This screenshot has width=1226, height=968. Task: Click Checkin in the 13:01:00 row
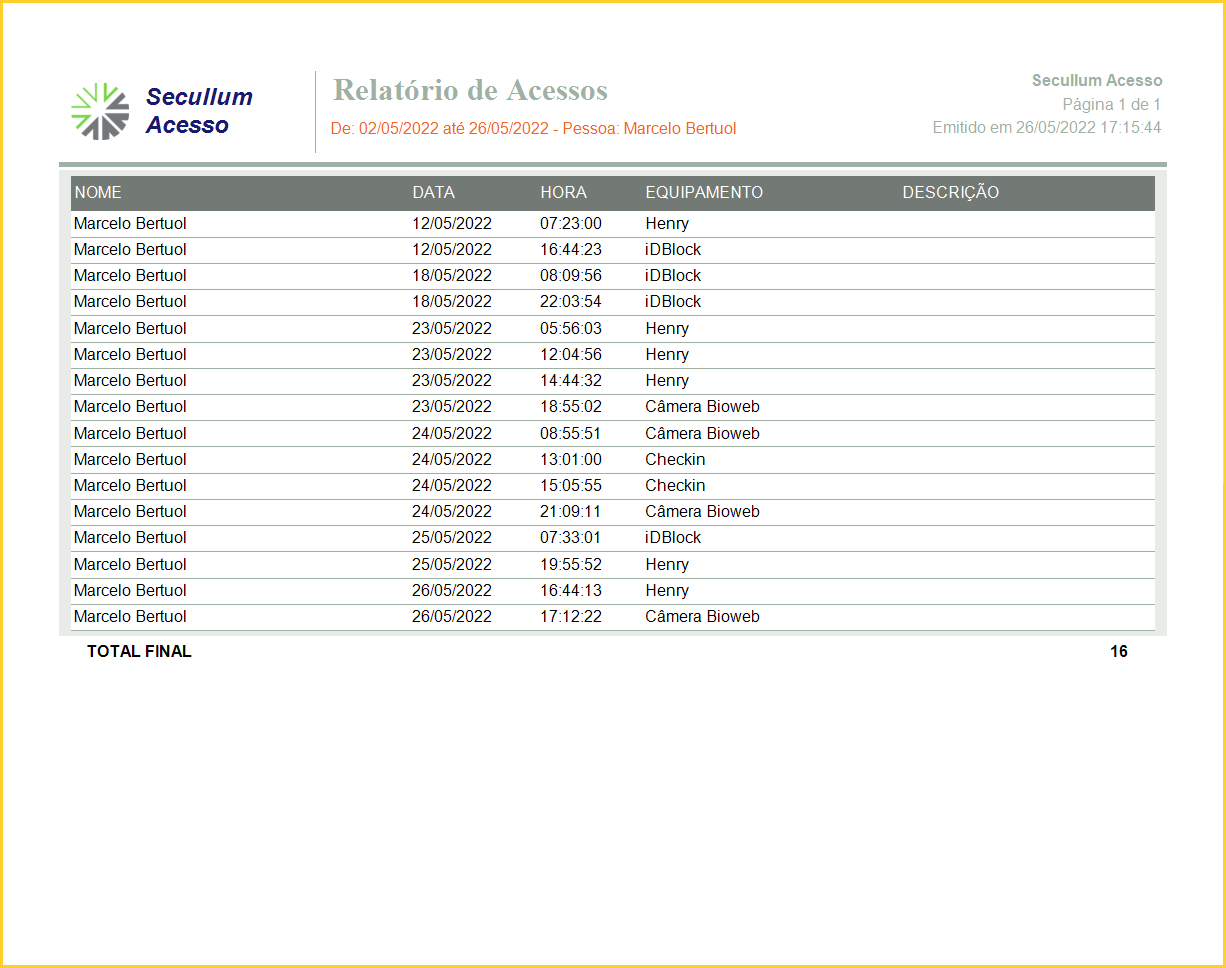[675, 460]
